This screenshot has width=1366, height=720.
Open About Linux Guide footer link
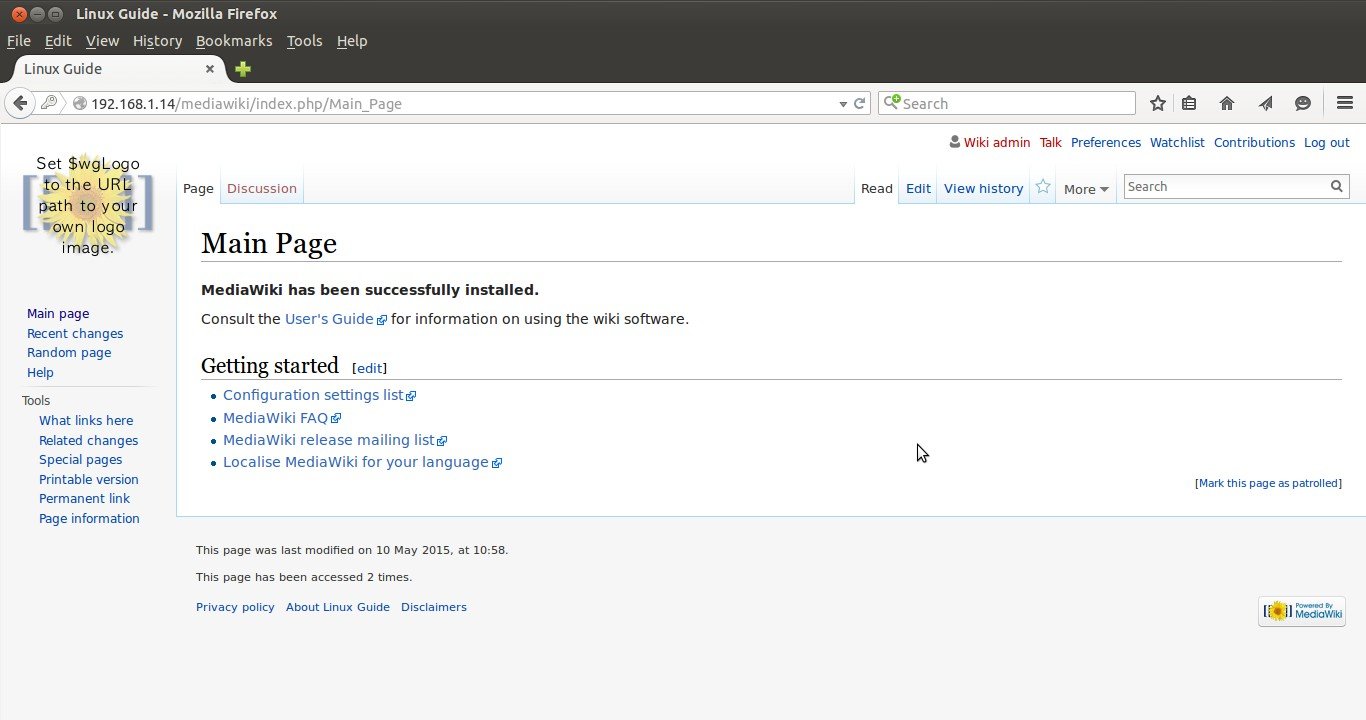coord(338,607)
